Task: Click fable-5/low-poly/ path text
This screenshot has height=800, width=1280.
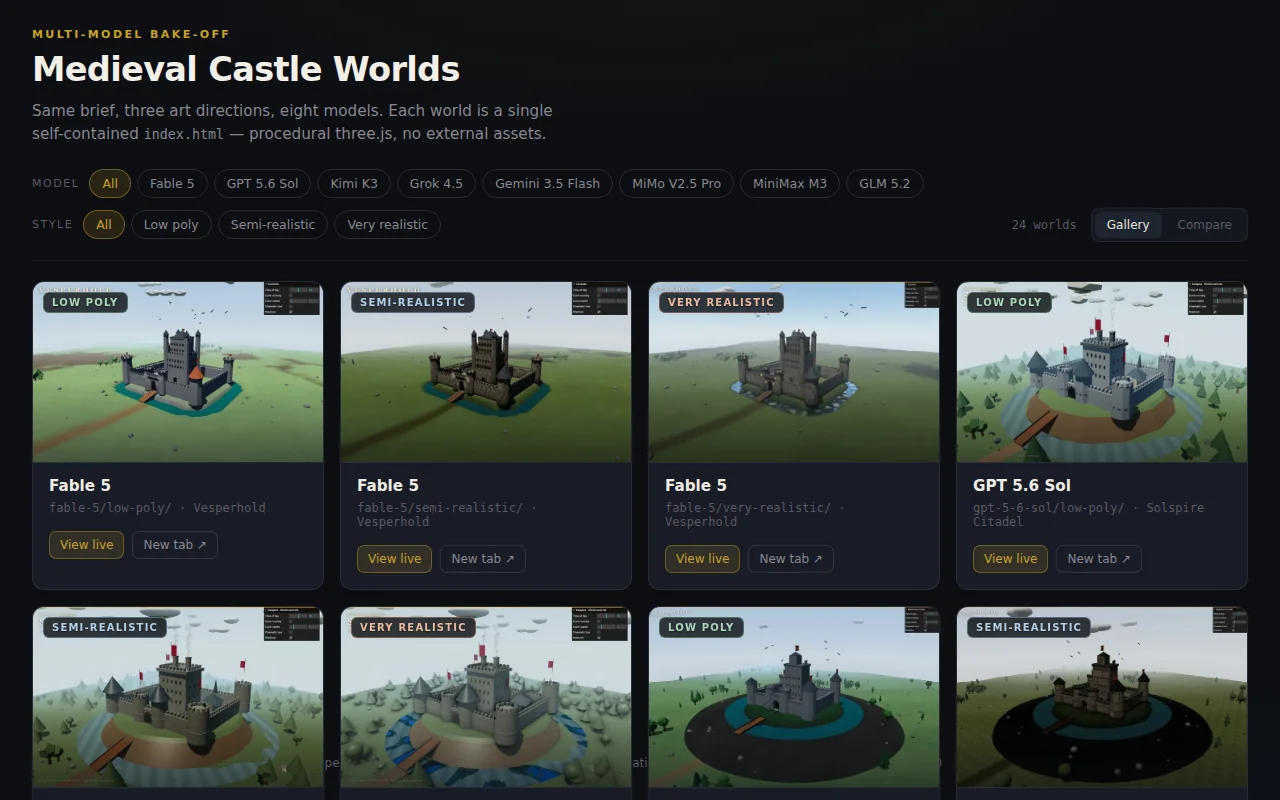Action: [x=110, y=507]
